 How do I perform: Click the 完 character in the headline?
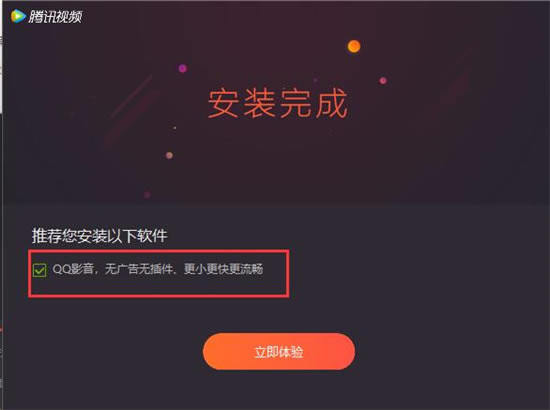(x=296, y=103)
